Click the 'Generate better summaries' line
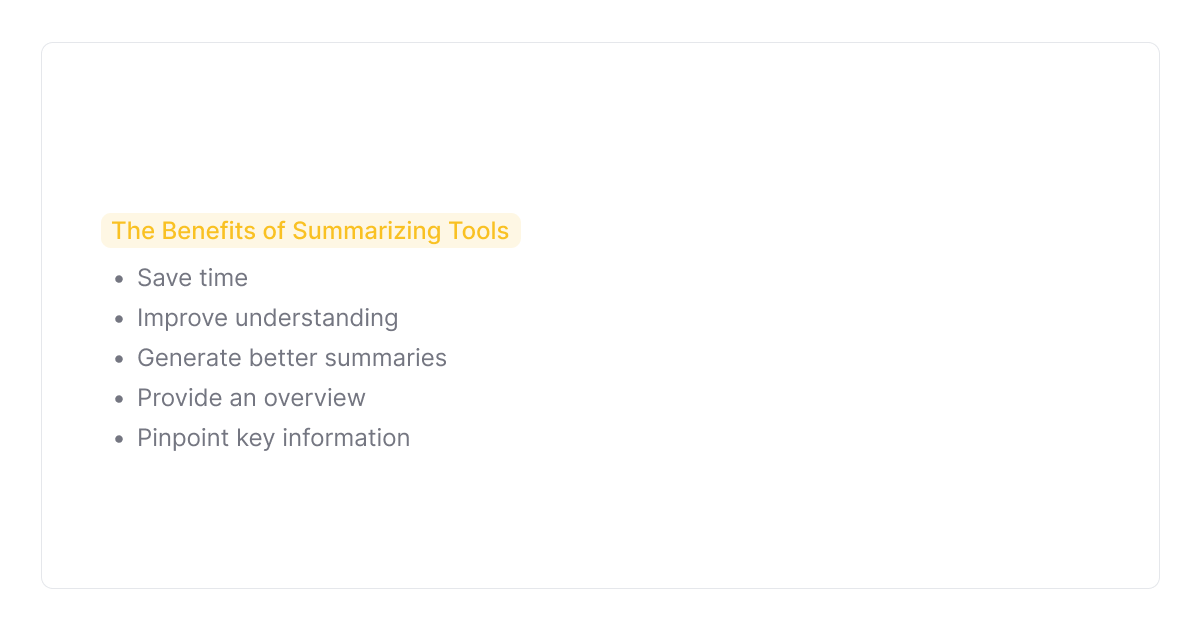Viewport: 1200px width, 630px height. [291, 358]
